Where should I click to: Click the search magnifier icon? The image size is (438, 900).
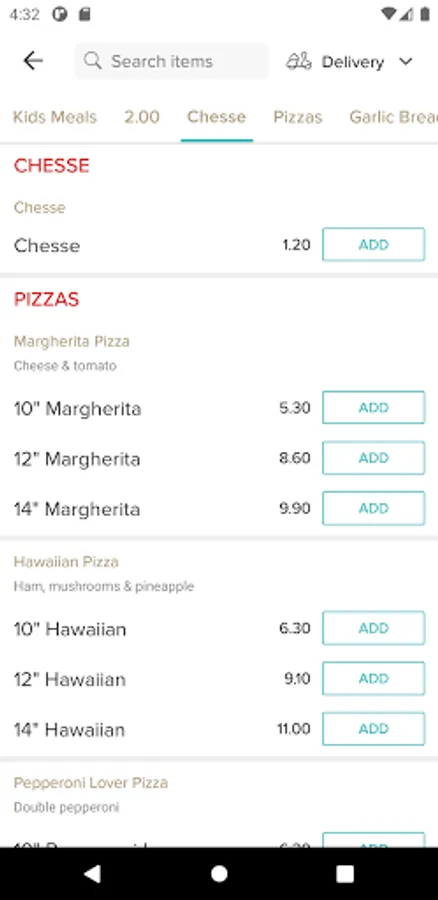92,61
